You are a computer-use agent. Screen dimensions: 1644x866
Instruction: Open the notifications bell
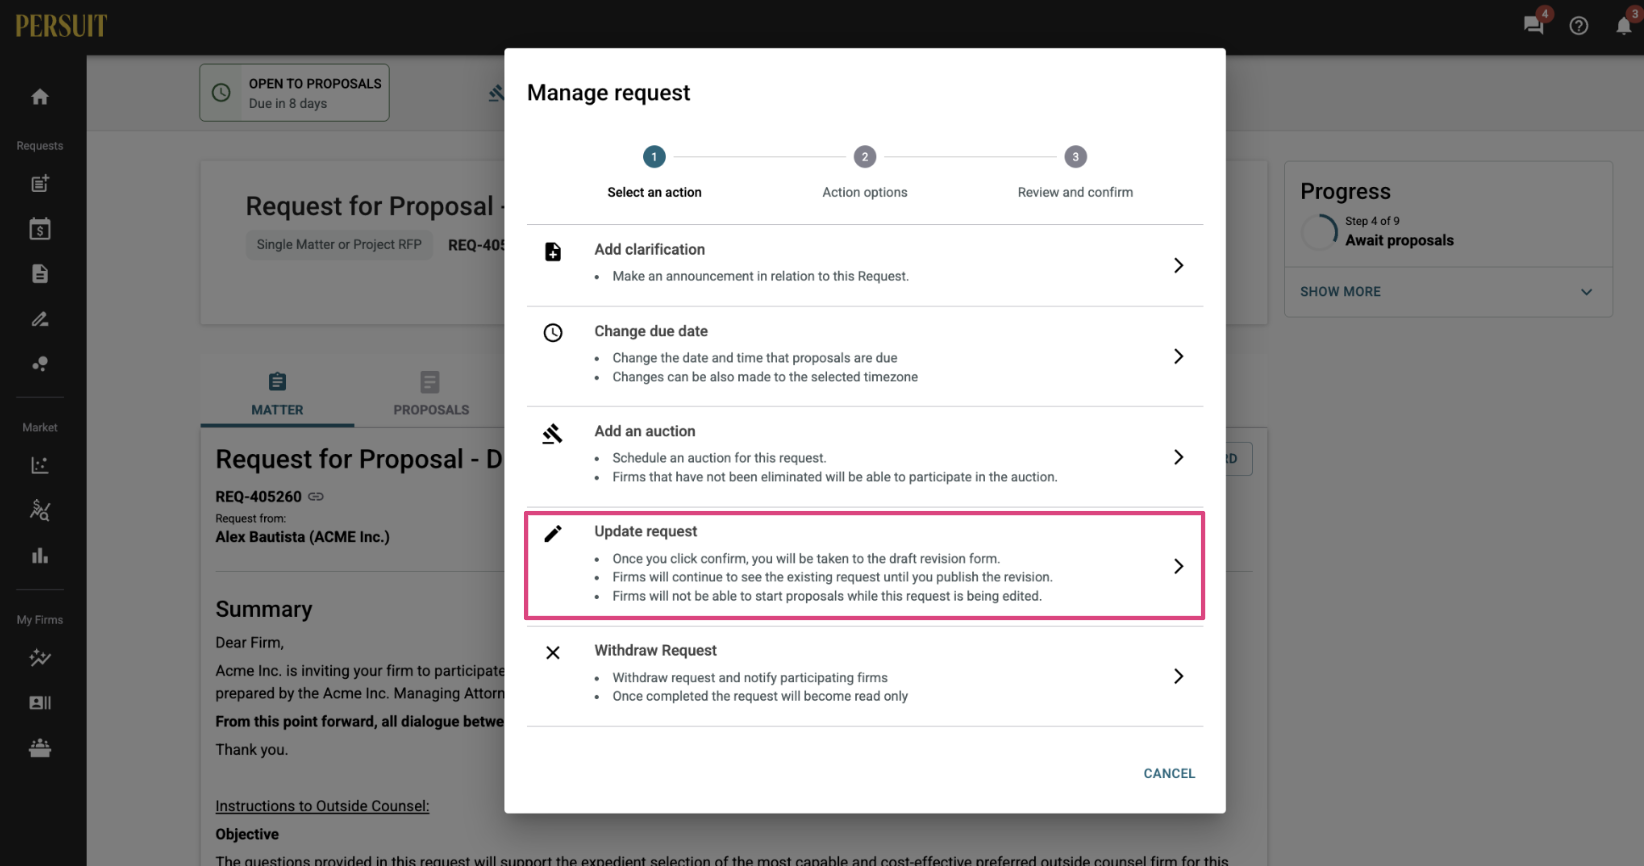[x=1624, y=26]
